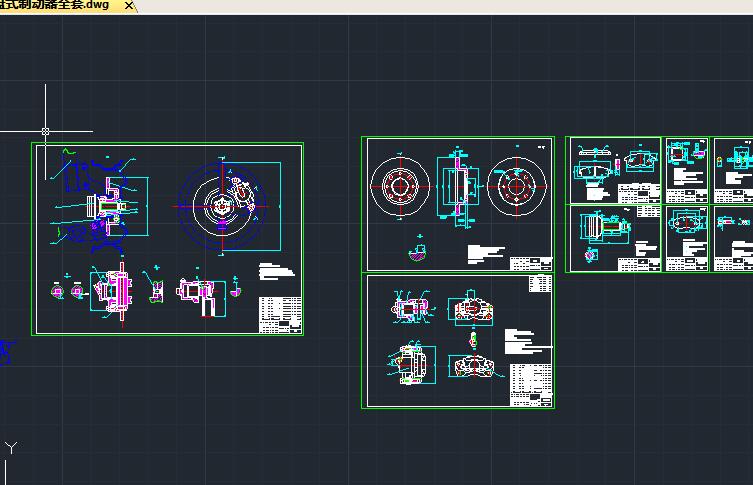
Task: Click the large brake assembly drawing sheet
Action: point(167,239)
